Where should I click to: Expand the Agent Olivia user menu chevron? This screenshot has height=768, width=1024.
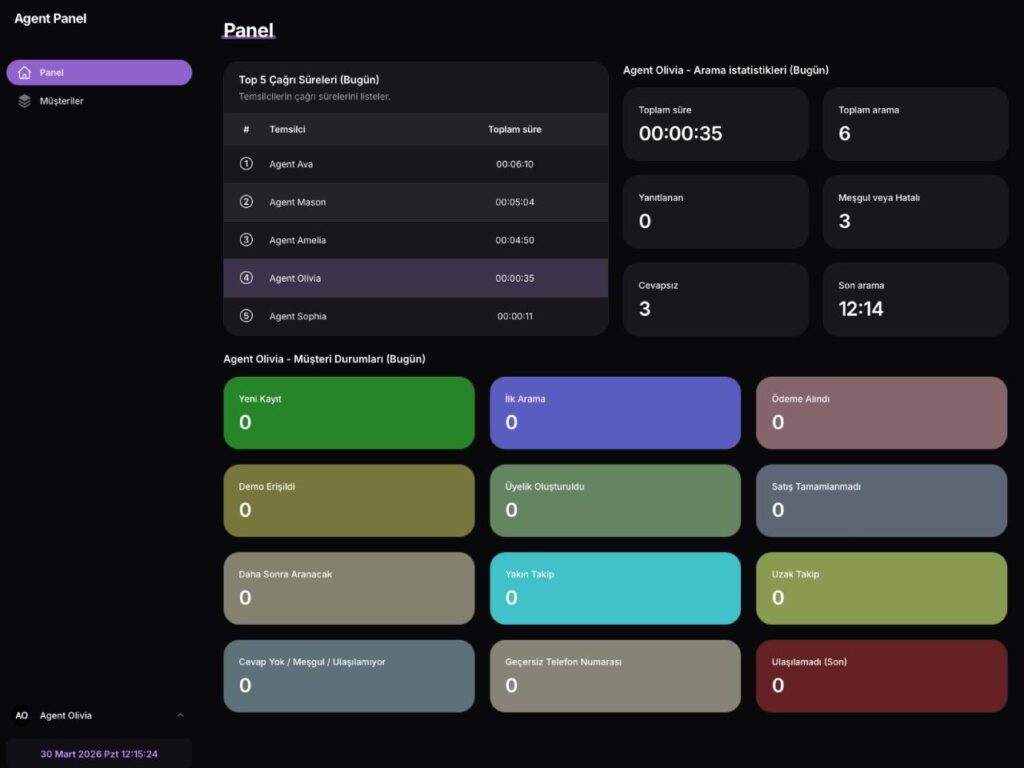pyautogui.click(x=180, y=715)
